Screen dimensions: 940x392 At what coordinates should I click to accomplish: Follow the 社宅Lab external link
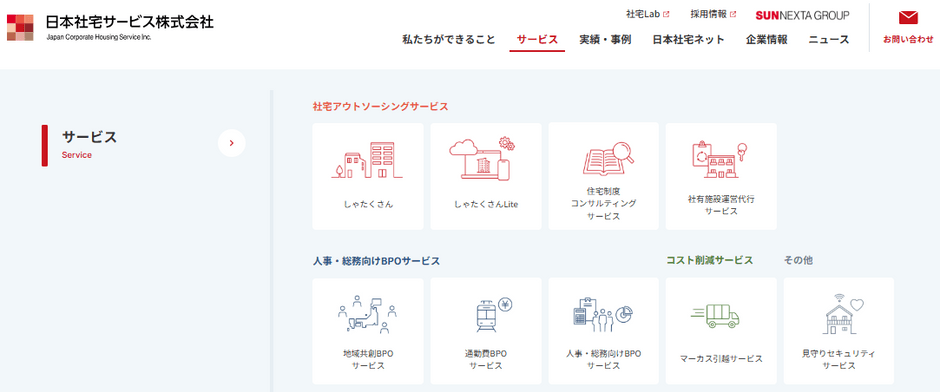pyautogui.click(x=647, y=14)
